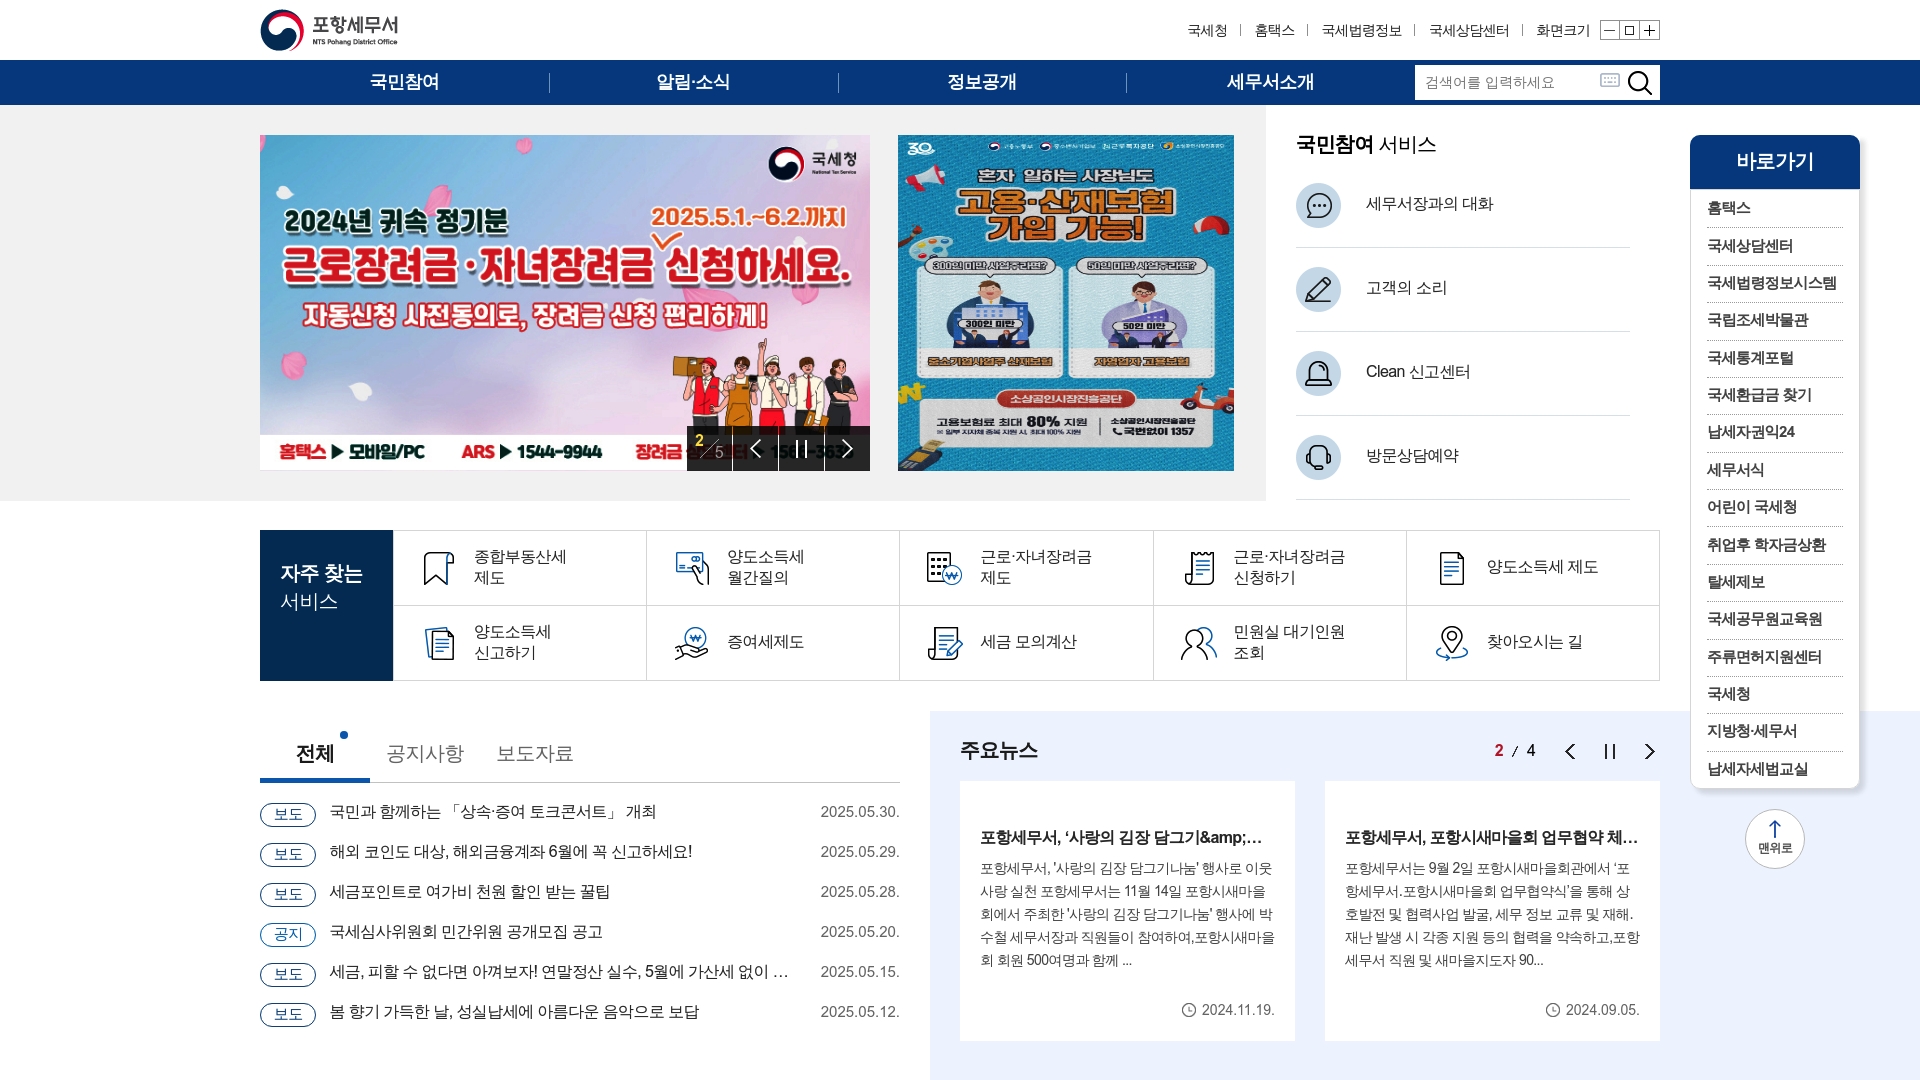The image size is (1920, 1080).
Task: Open the virtual keyboard icon in search
Action: tap(1609, 80)
